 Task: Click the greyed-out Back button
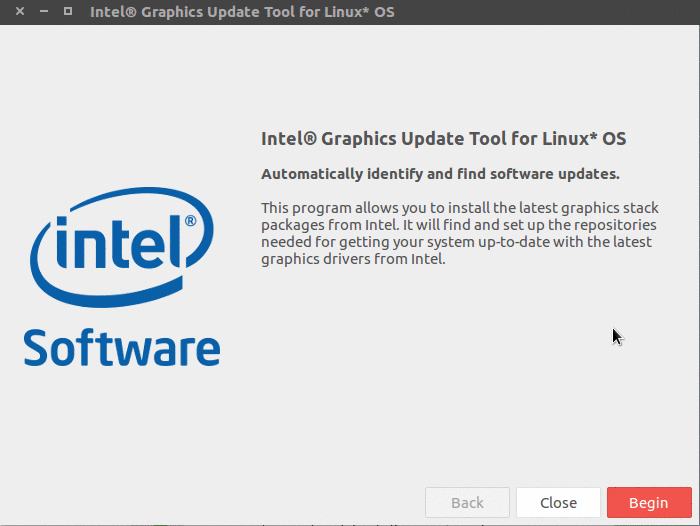click(467, 502)
